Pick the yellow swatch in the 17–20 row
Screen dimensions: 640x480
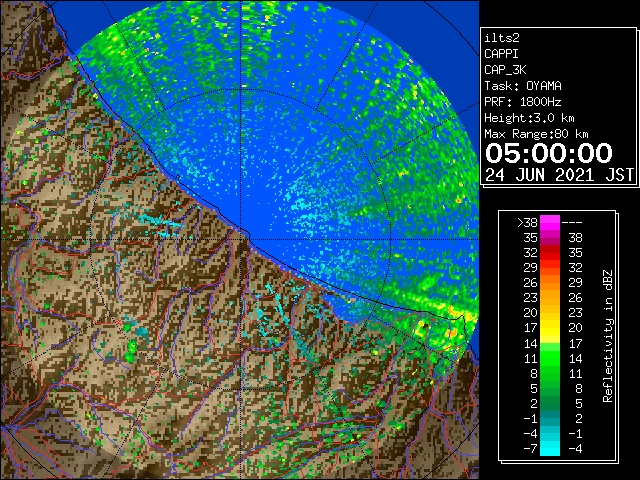(x=550, y=328)
